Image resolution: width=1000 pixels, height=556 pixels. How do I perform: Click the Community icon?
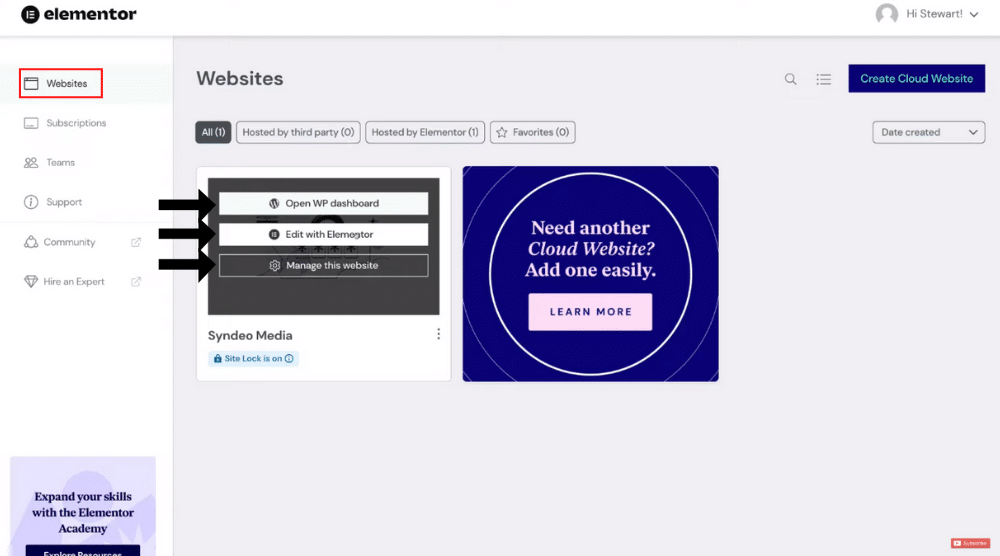[x=31, y=242]
